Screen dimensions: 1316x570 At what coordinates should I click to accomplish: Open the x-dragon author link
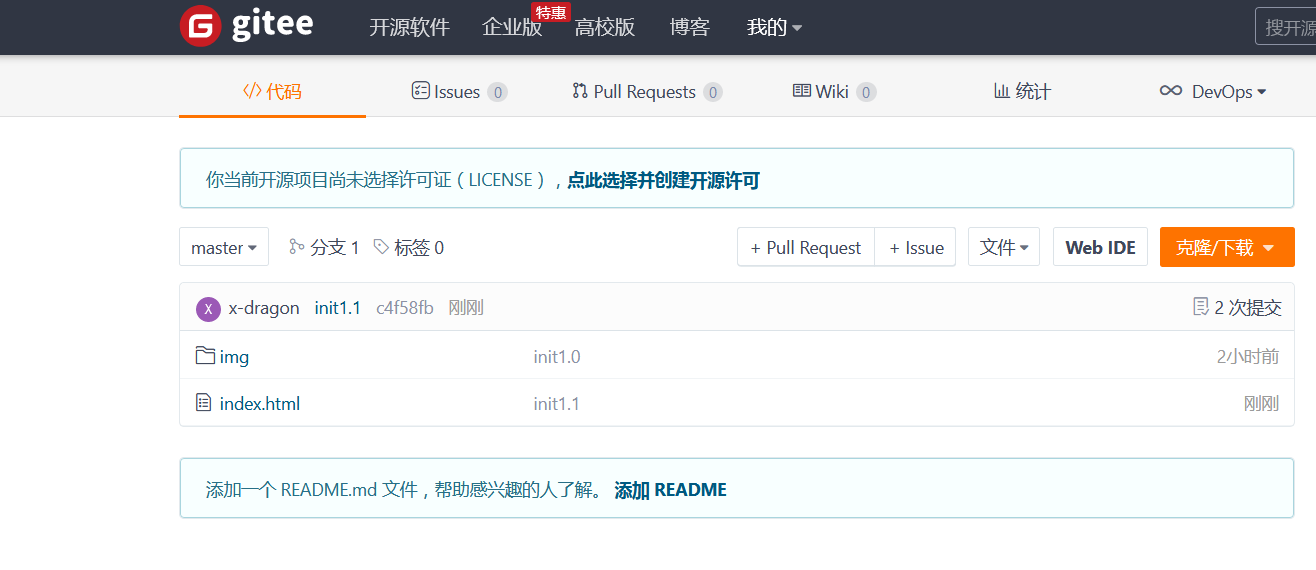click(x=264, y=308)
